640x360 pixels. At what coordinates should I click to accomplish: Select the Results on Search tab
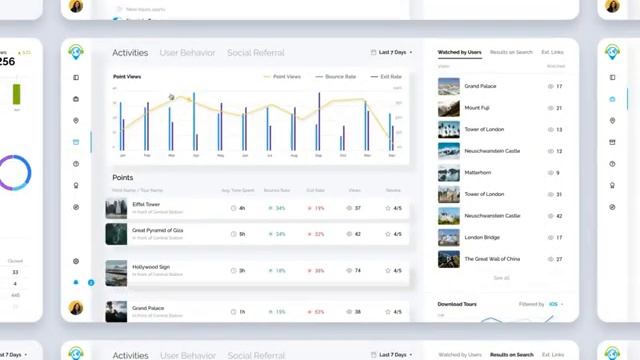[x=511, y=52]
